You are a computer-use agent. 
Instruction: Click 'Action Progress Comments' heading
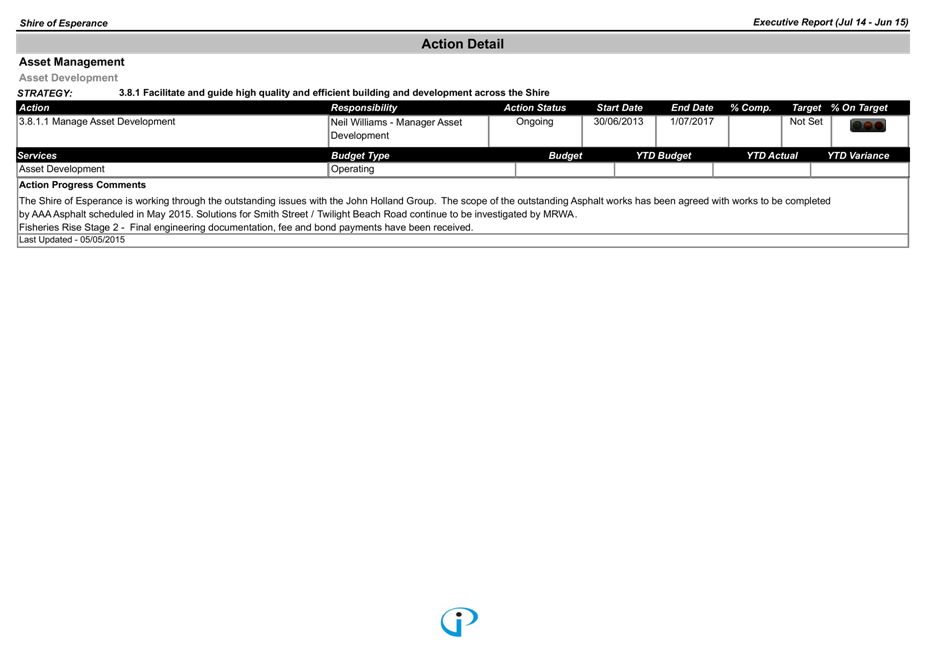point(82,185)
